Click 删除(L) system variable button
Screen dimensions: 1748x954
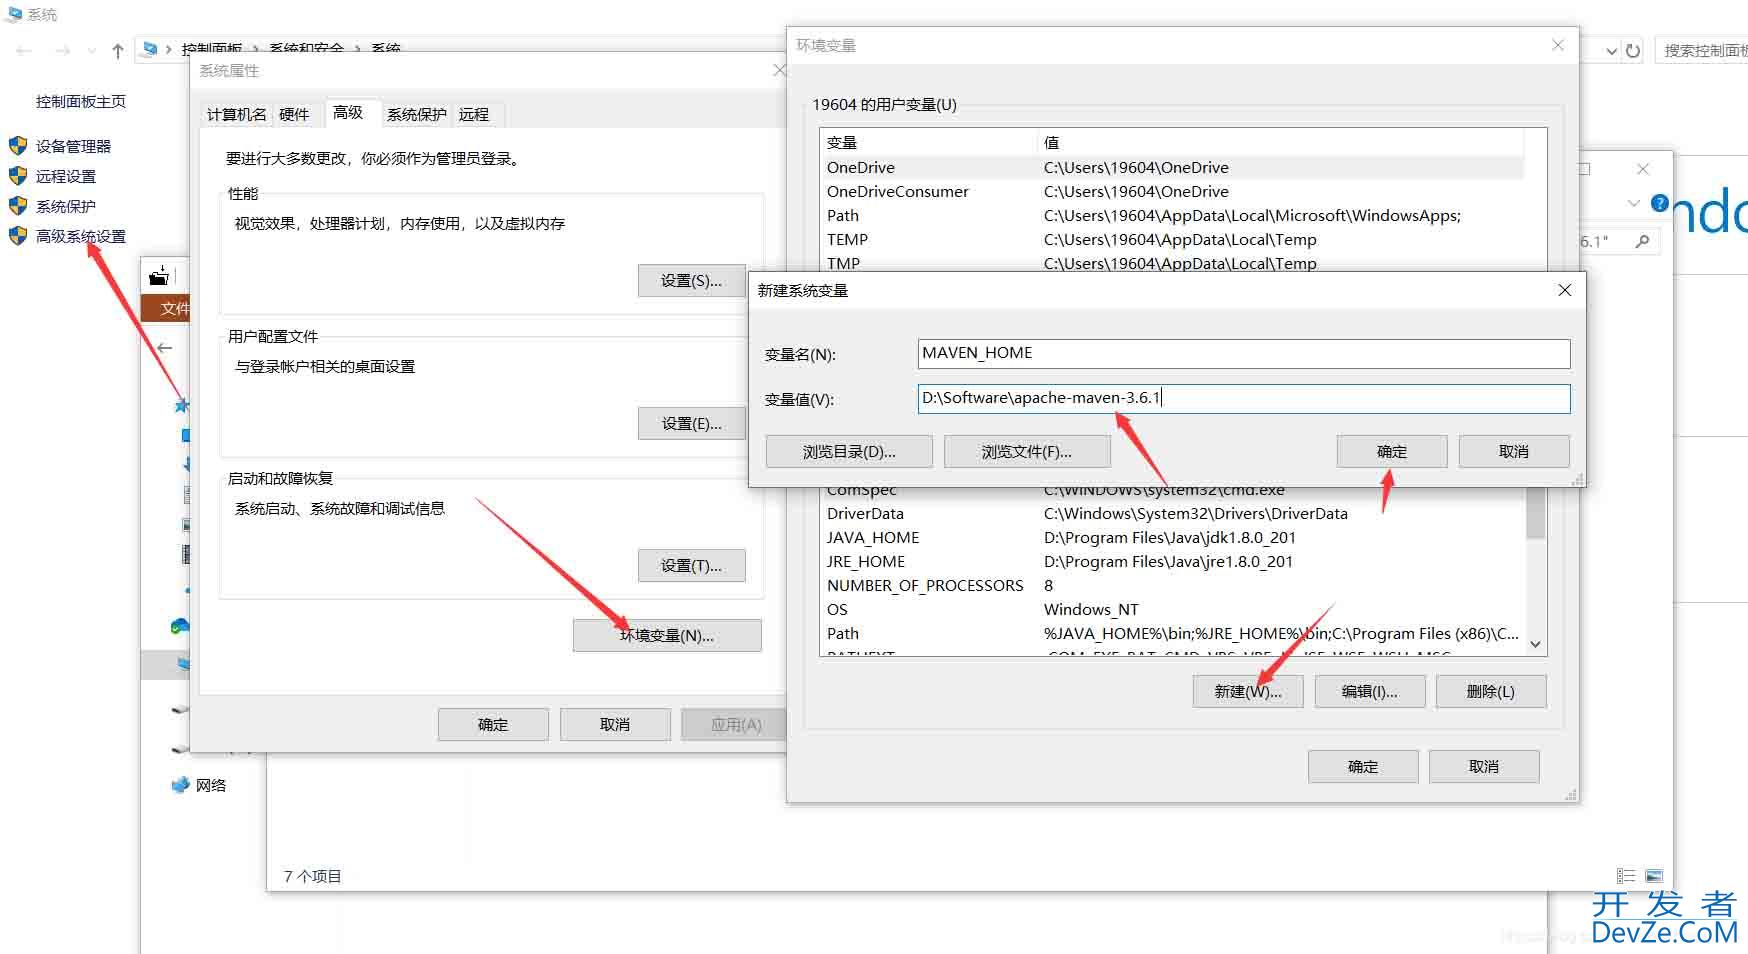tap(1491, 692)
